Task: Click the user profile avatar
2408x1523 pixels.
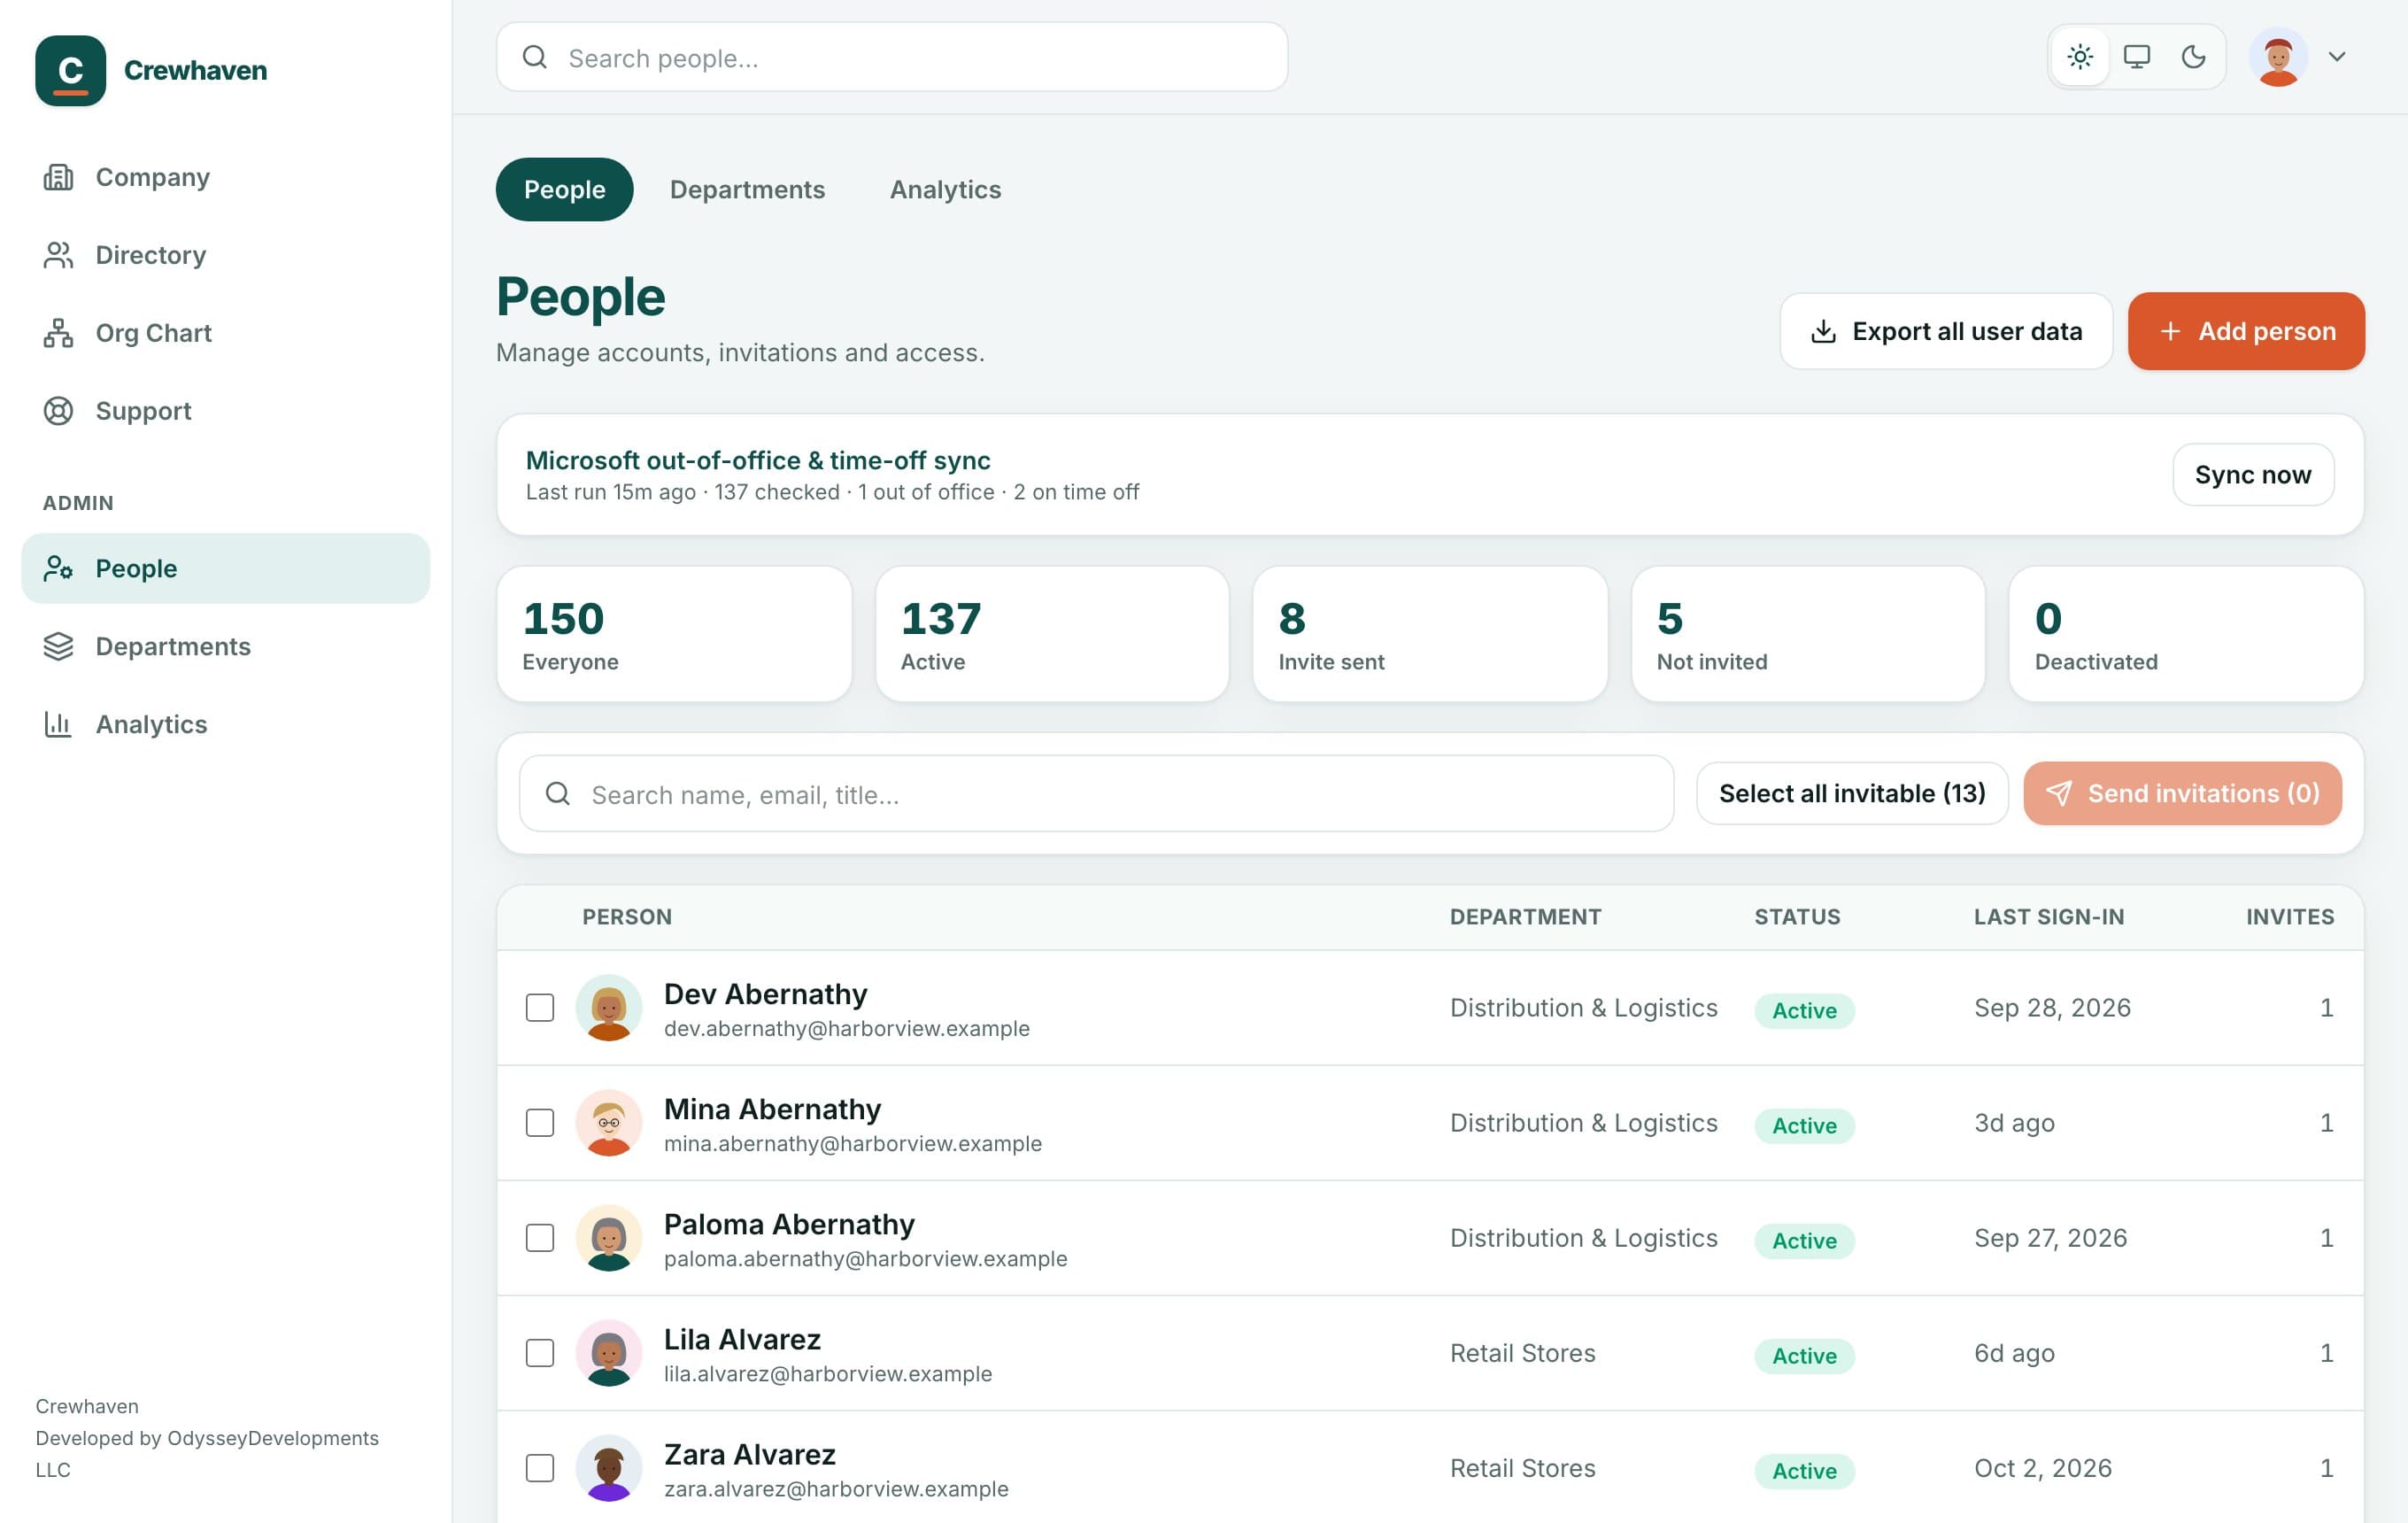Action: [2278, 57]
